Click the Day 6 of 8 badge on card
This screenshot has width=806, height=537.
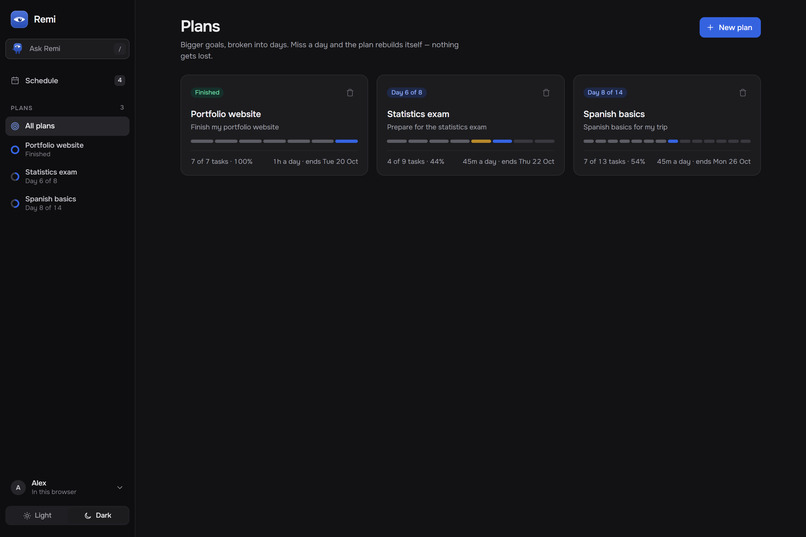[x=407, y=92]
